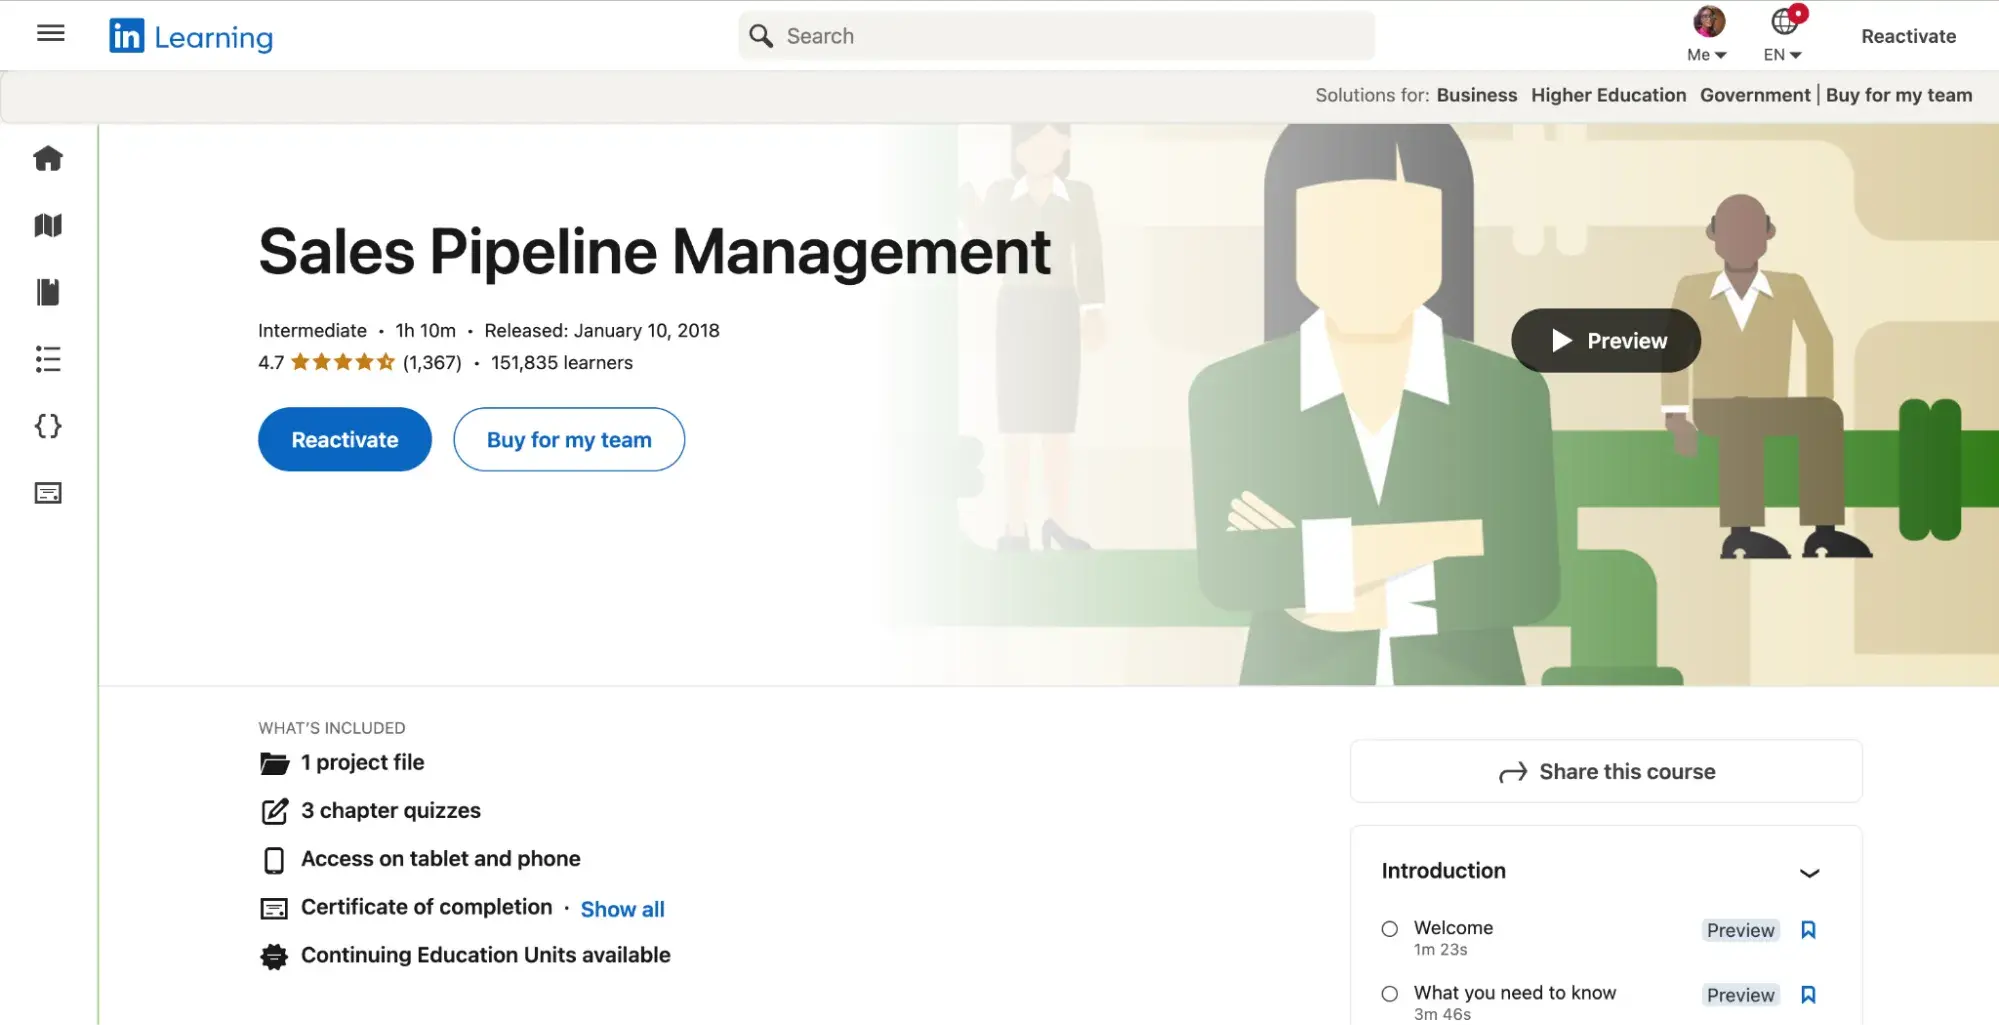Open the certificate icon in sidebar
Viewport: 1999px width, 1025px height.
48,493
